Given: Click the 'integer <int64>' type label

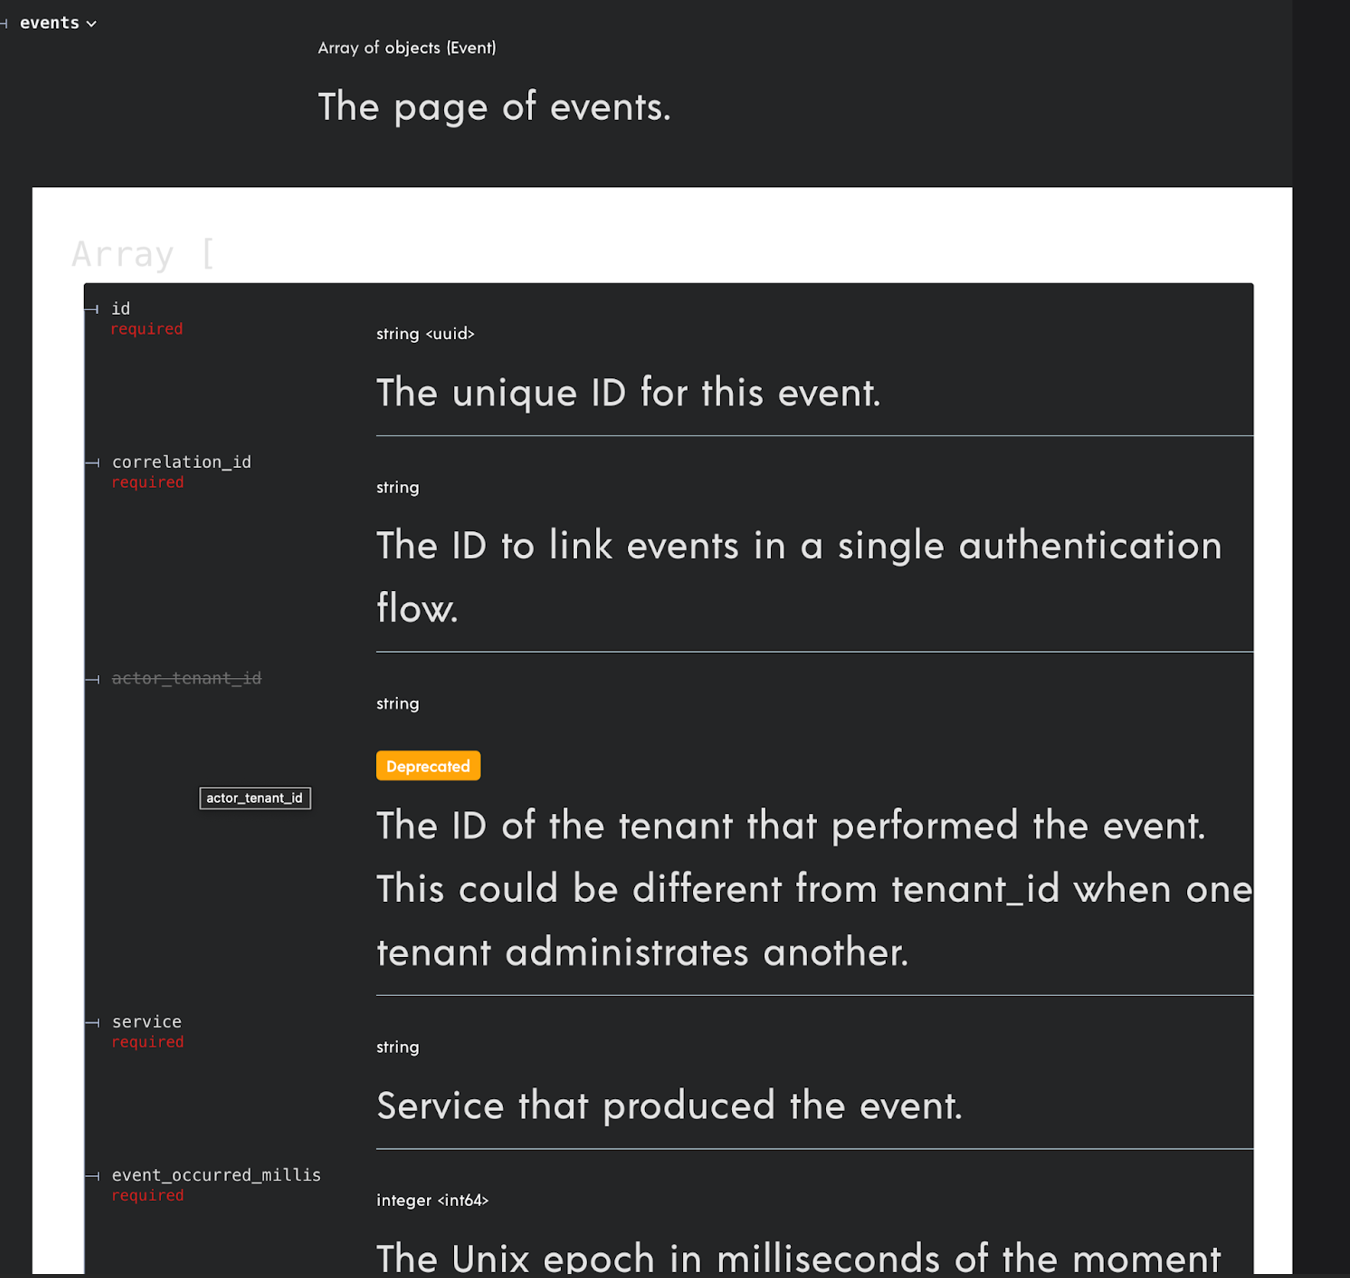Looking at the screenshot, I should [x=432, y=1200].
